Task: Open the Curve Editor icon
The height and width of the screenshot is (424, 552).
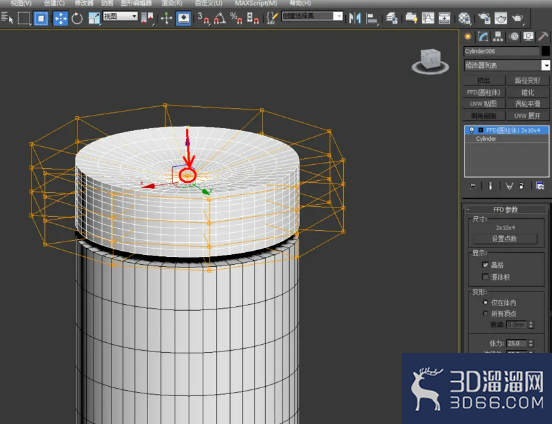Action: tap(428, 18)
